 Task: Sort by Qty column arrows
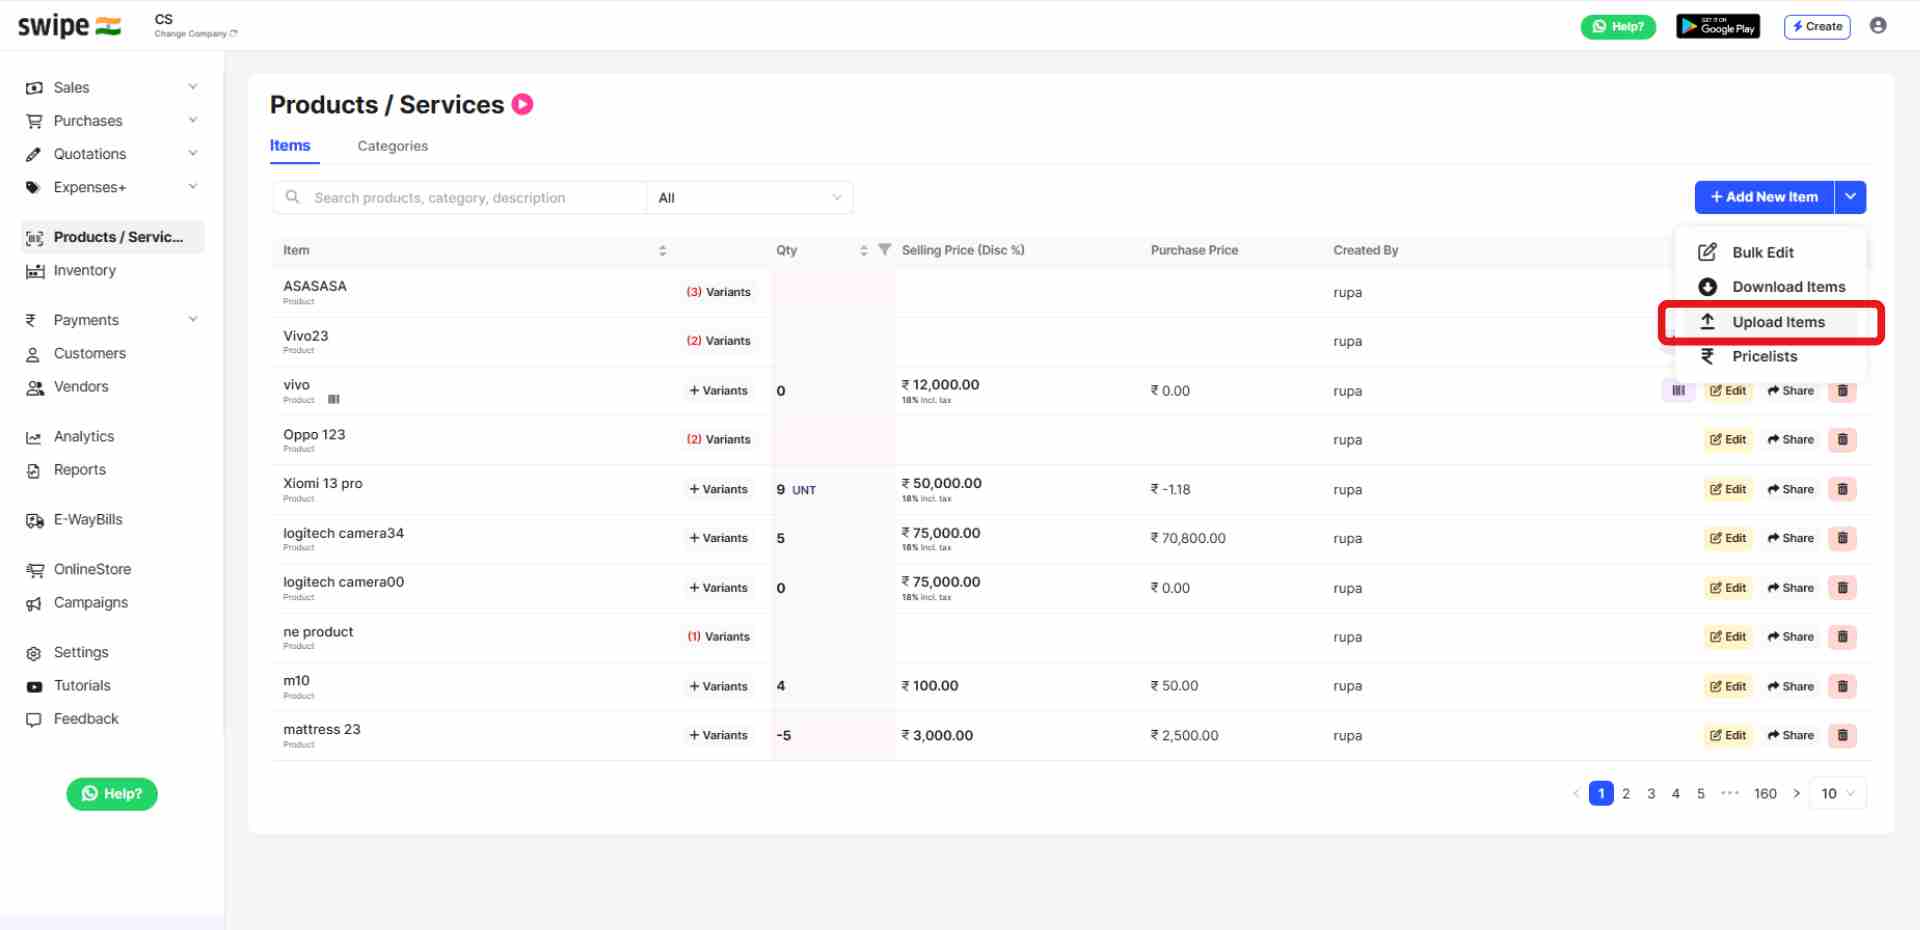(864, 251)
